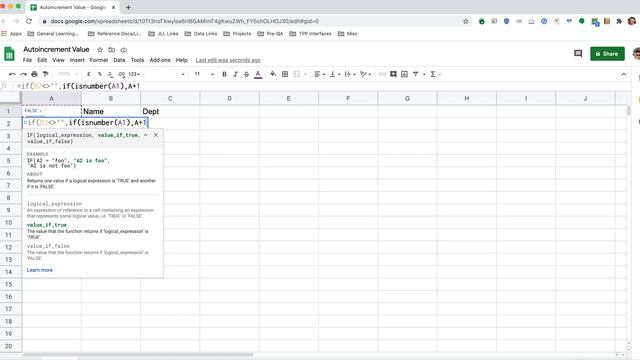
Task: Open the more number formats 123 dropdown
Action: (x=134, y=74)
